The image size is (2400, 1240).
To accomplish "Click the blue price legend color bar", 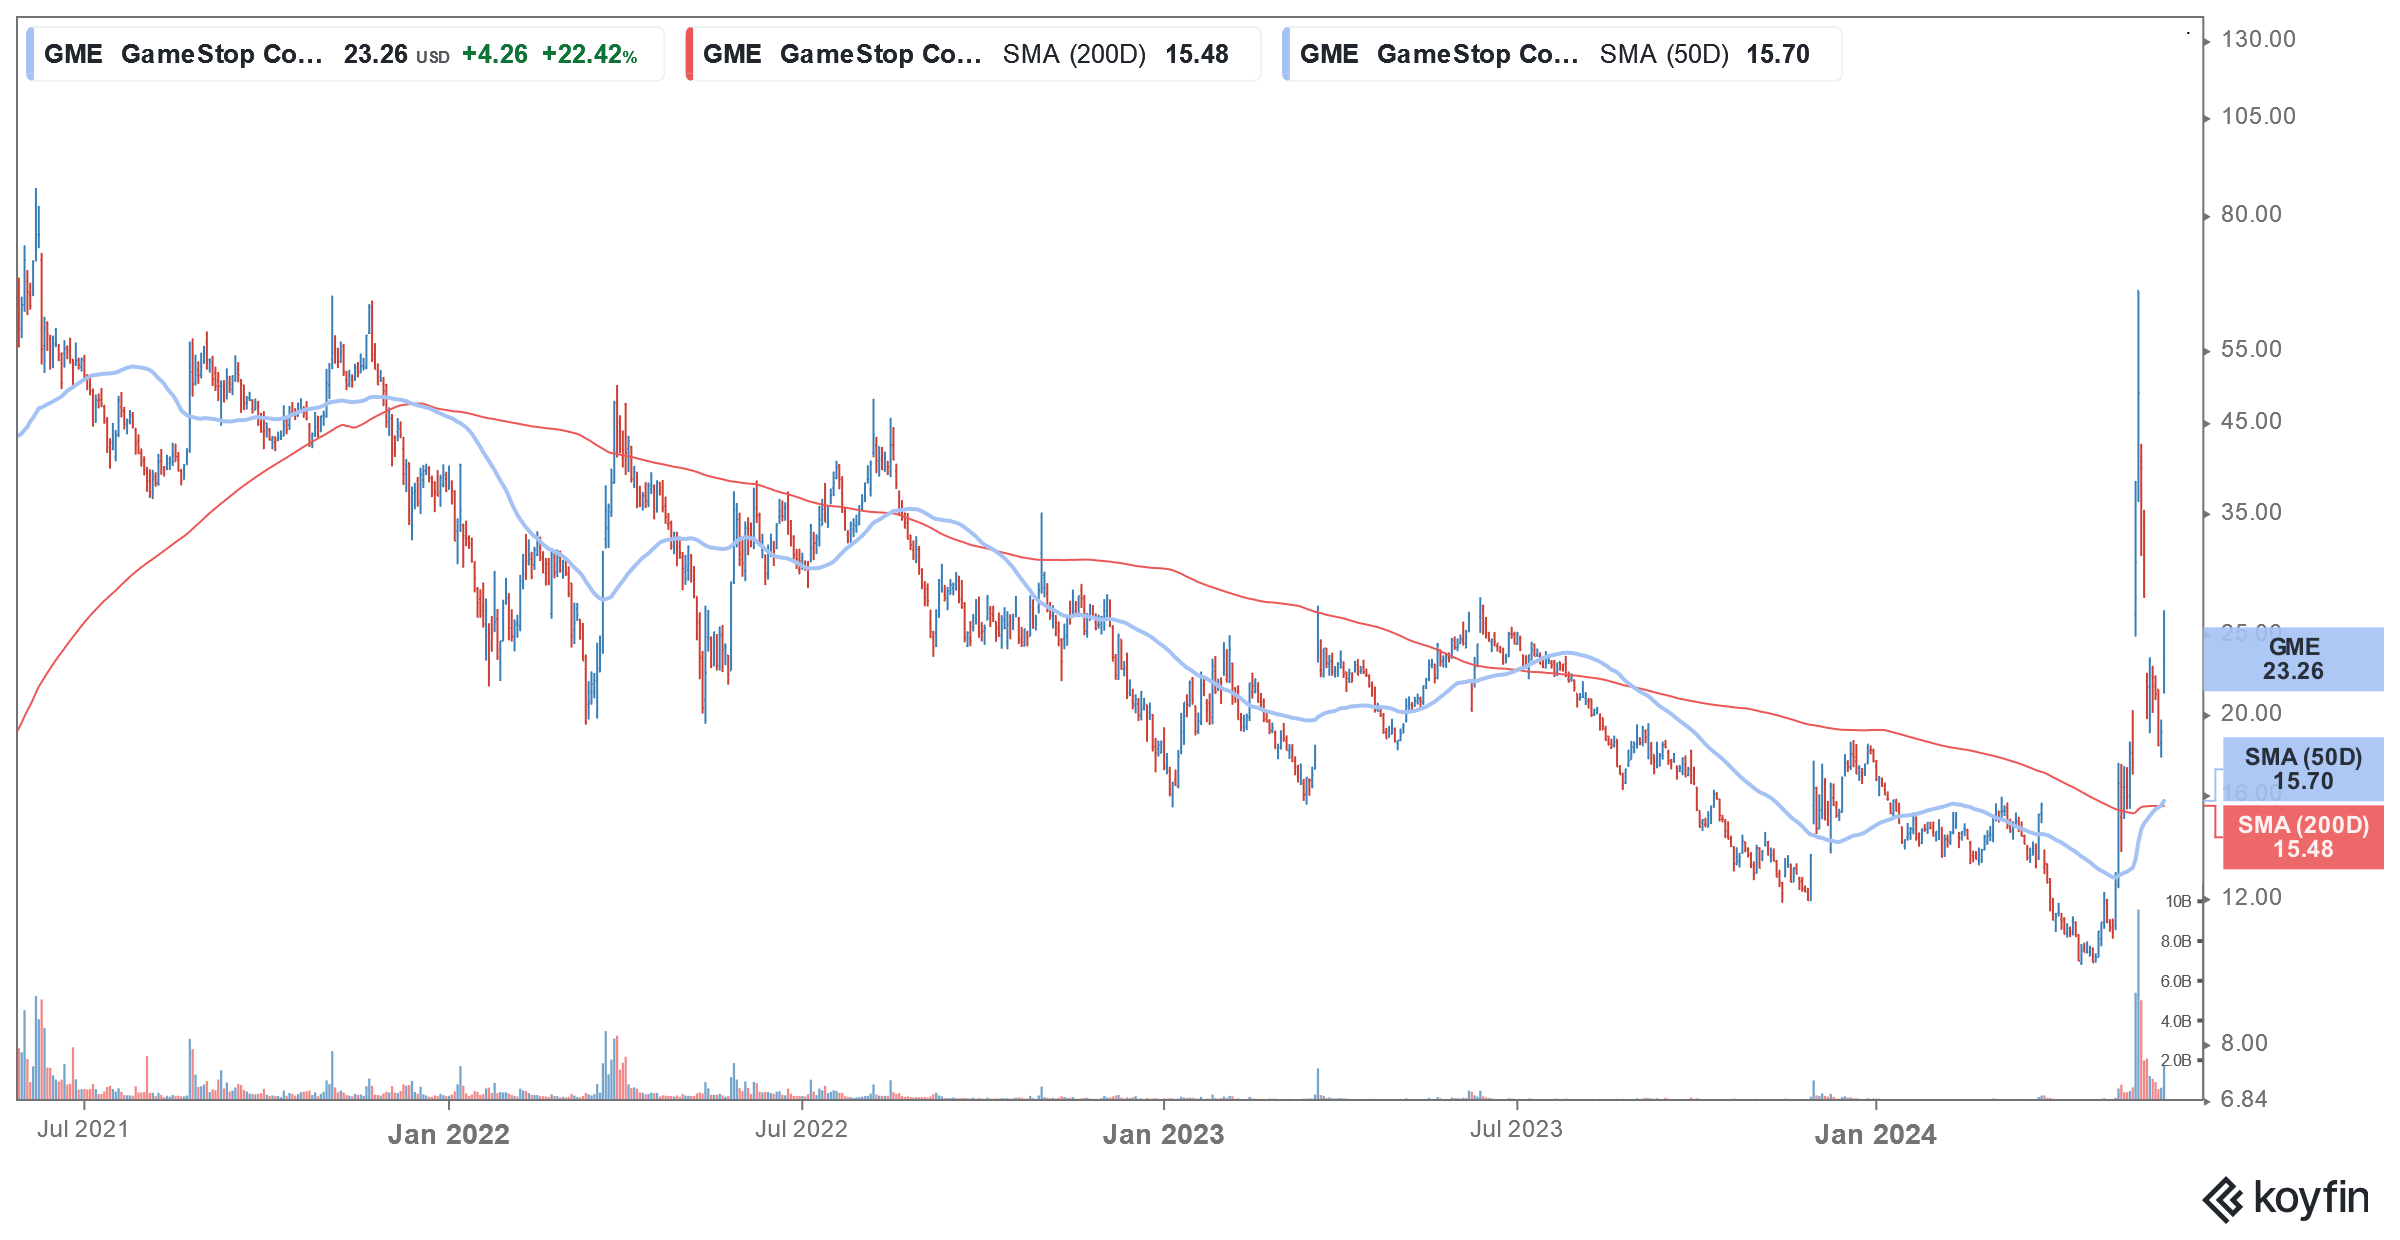I will (x=30, y=54).
